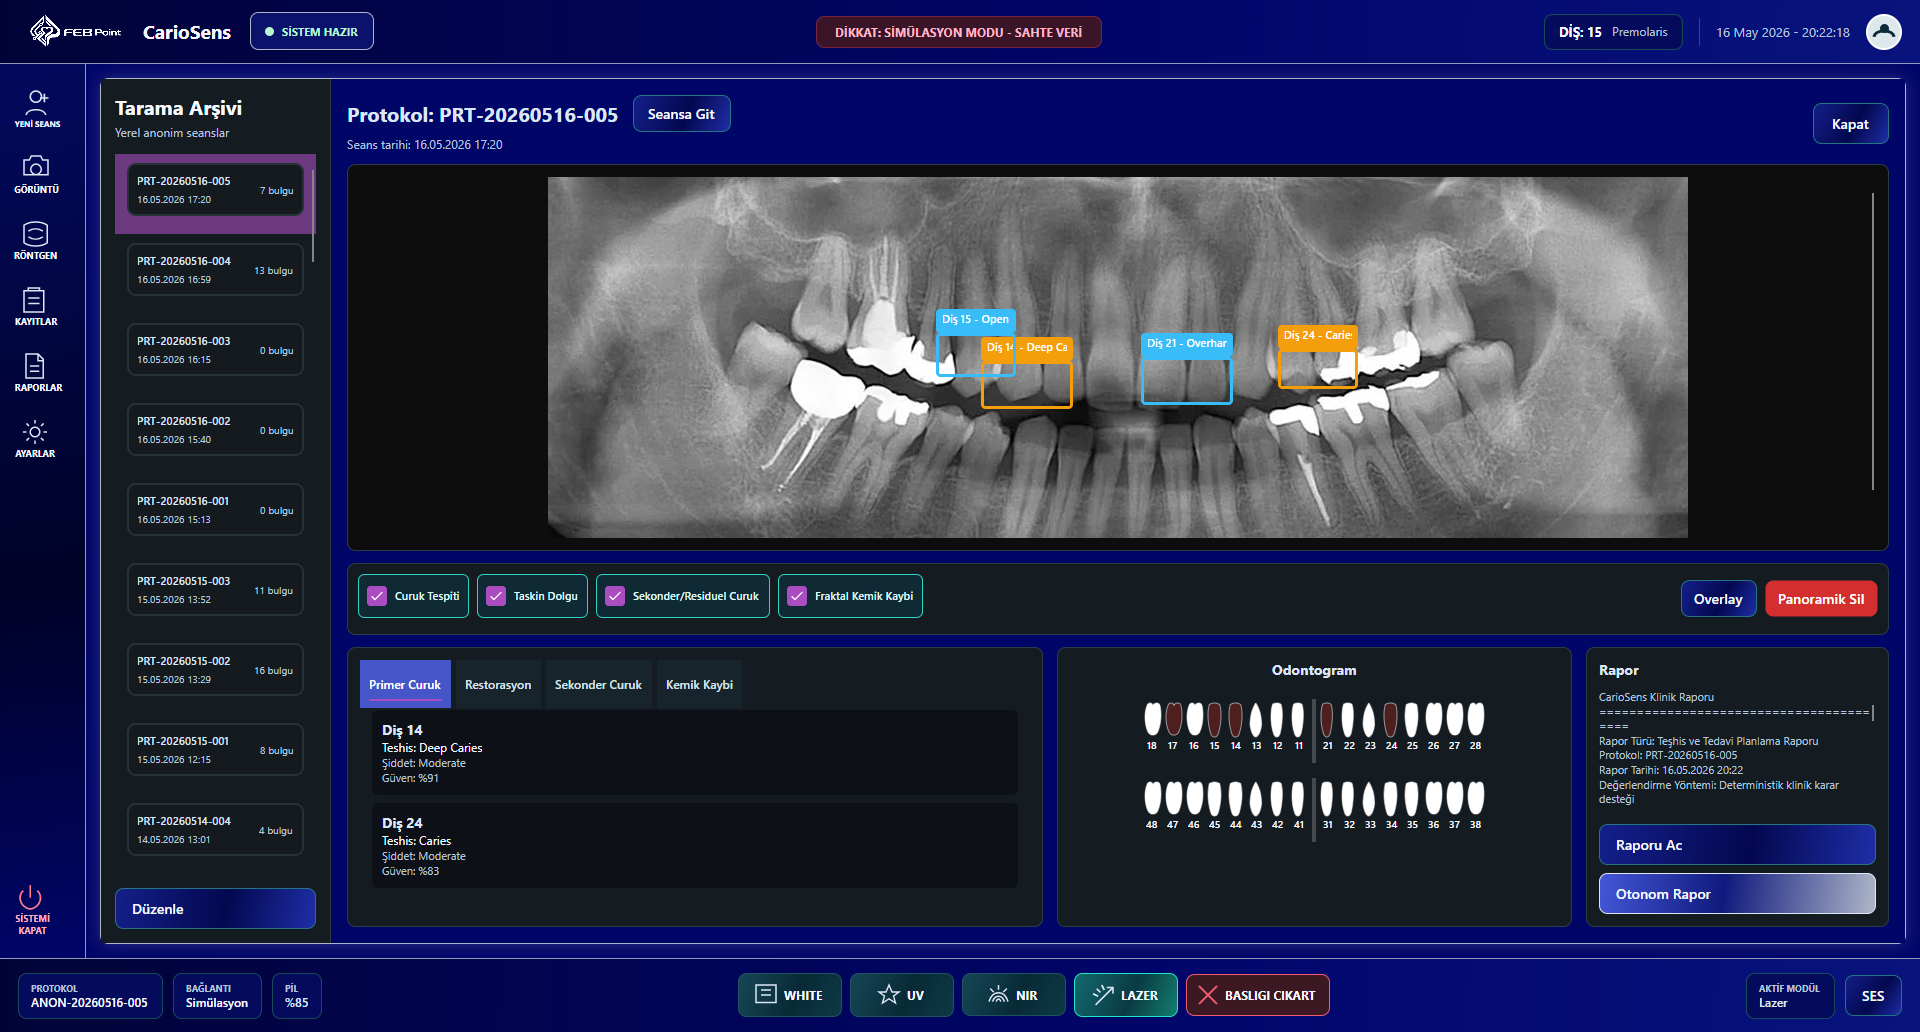The height and width of the screenshot is (1032, 1920).
Task: Click the Aktif Modül Lazer status box
Action: pos(1790,996)
